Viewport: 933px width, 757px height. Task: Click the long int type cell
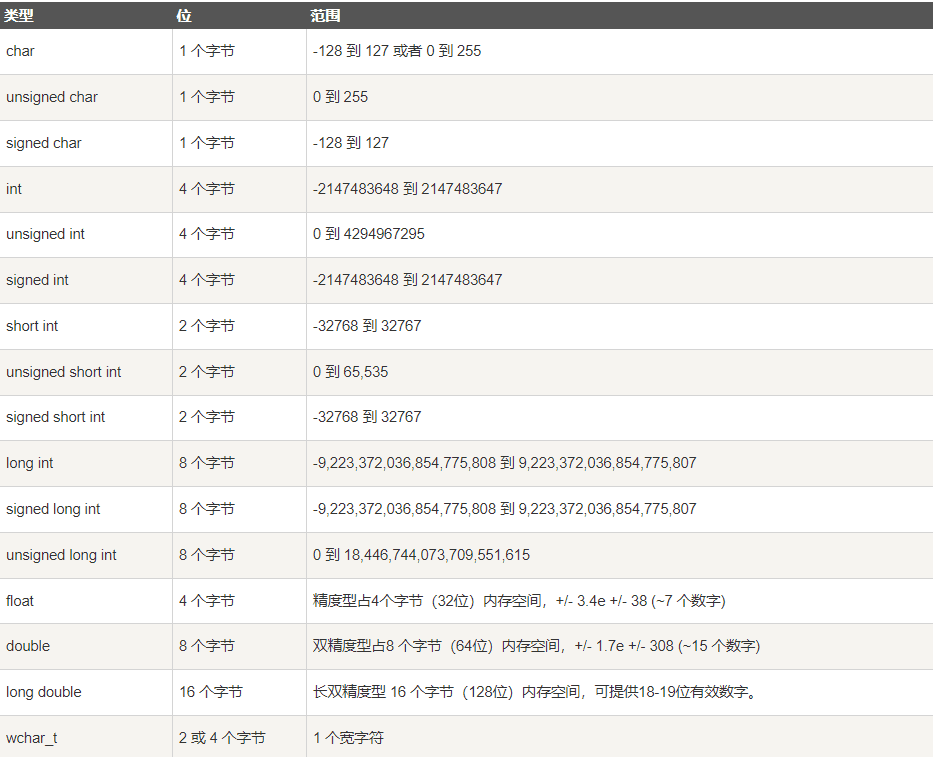coord(30,463)
